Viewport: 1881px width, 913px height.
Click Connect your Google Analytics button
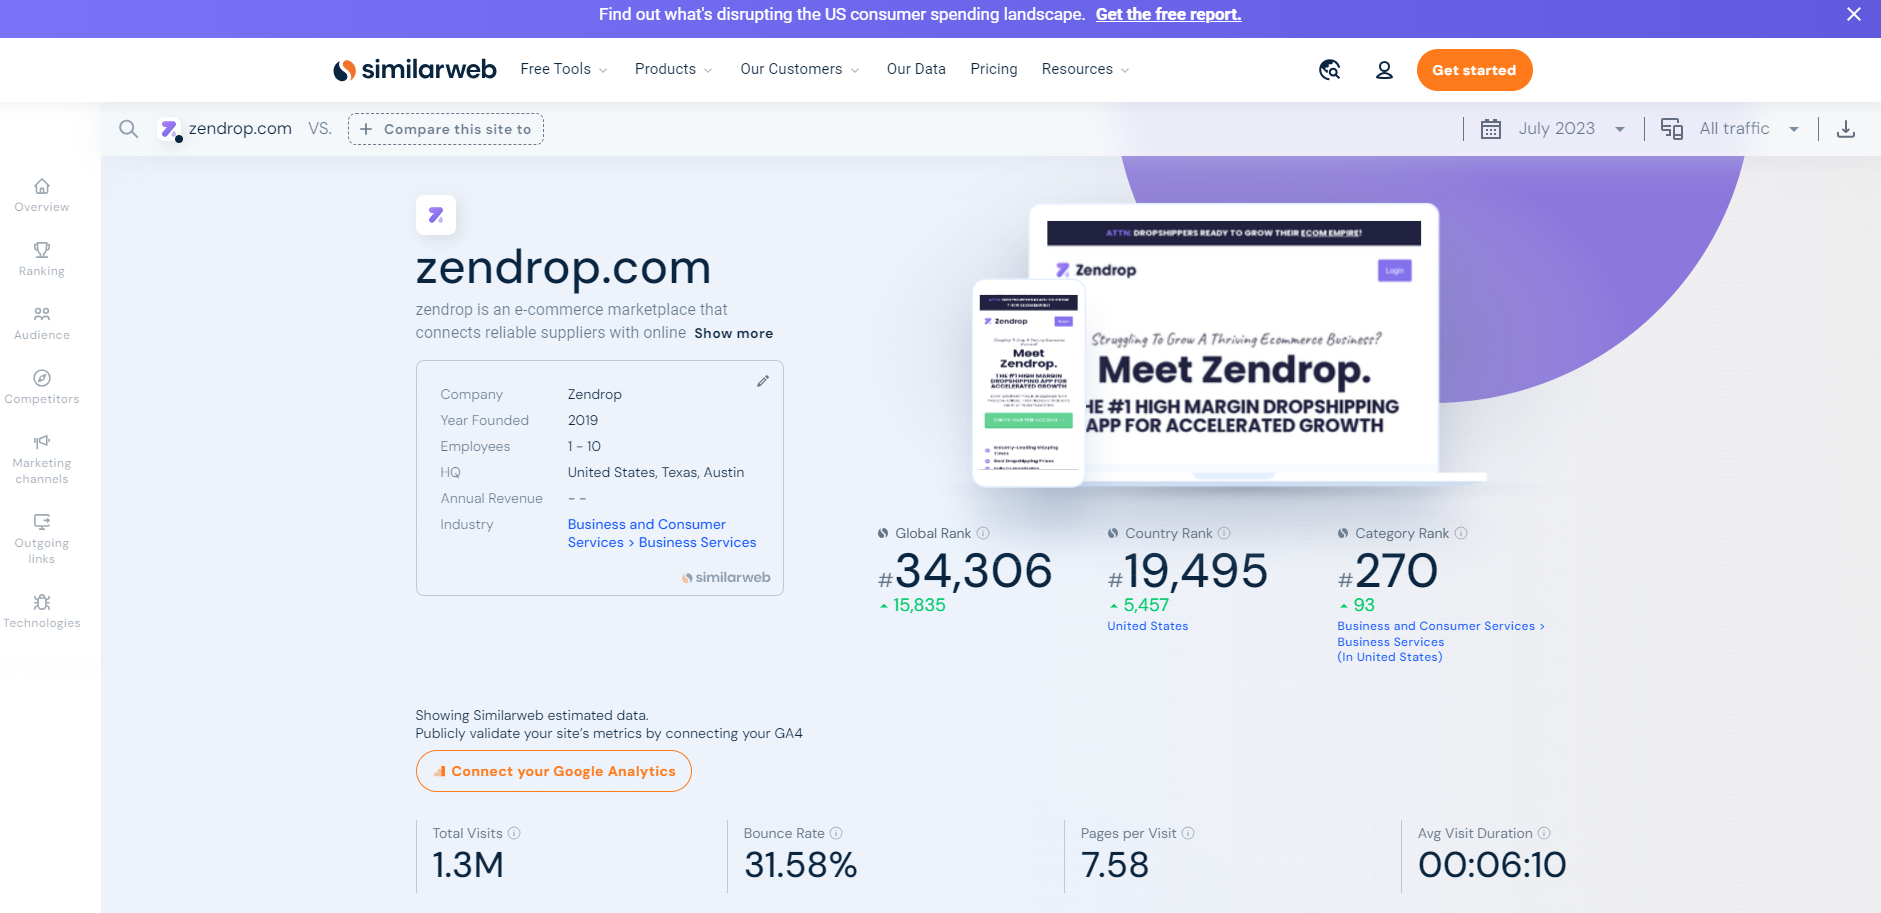[x=553, y=771]
